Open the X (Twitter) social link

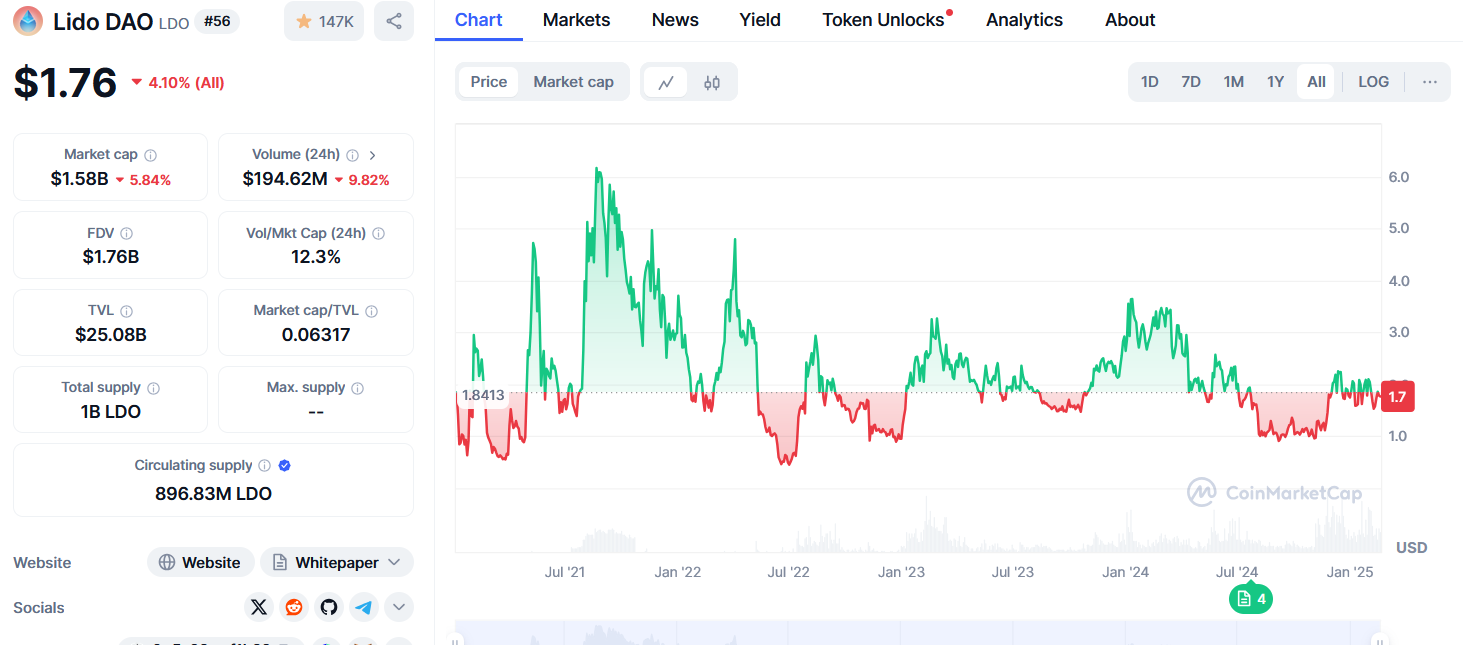point(259,607)
